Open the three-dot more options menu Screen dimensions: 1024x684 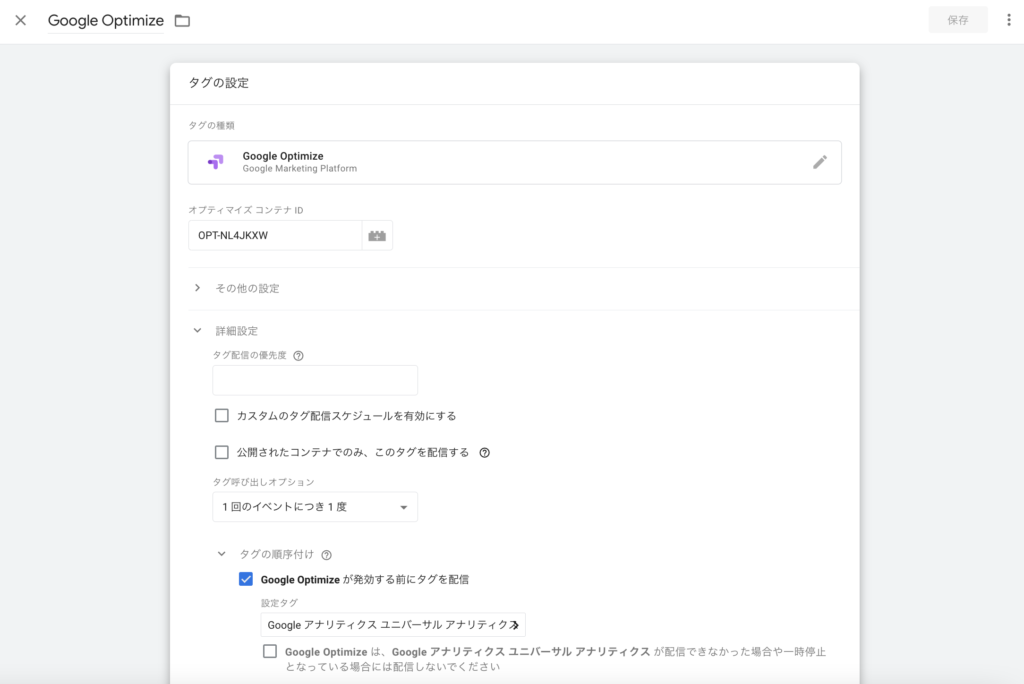click(1008, 20)
